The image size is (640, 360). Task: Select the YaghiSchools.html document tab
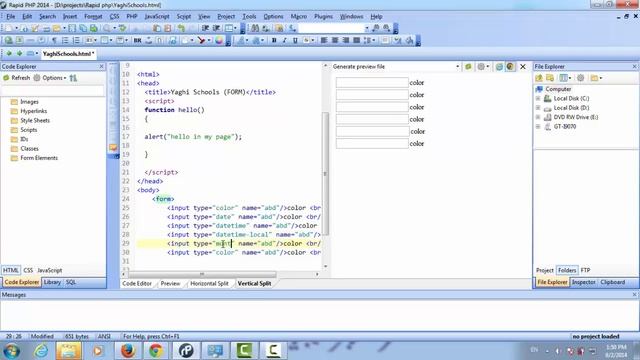(68, 53)
